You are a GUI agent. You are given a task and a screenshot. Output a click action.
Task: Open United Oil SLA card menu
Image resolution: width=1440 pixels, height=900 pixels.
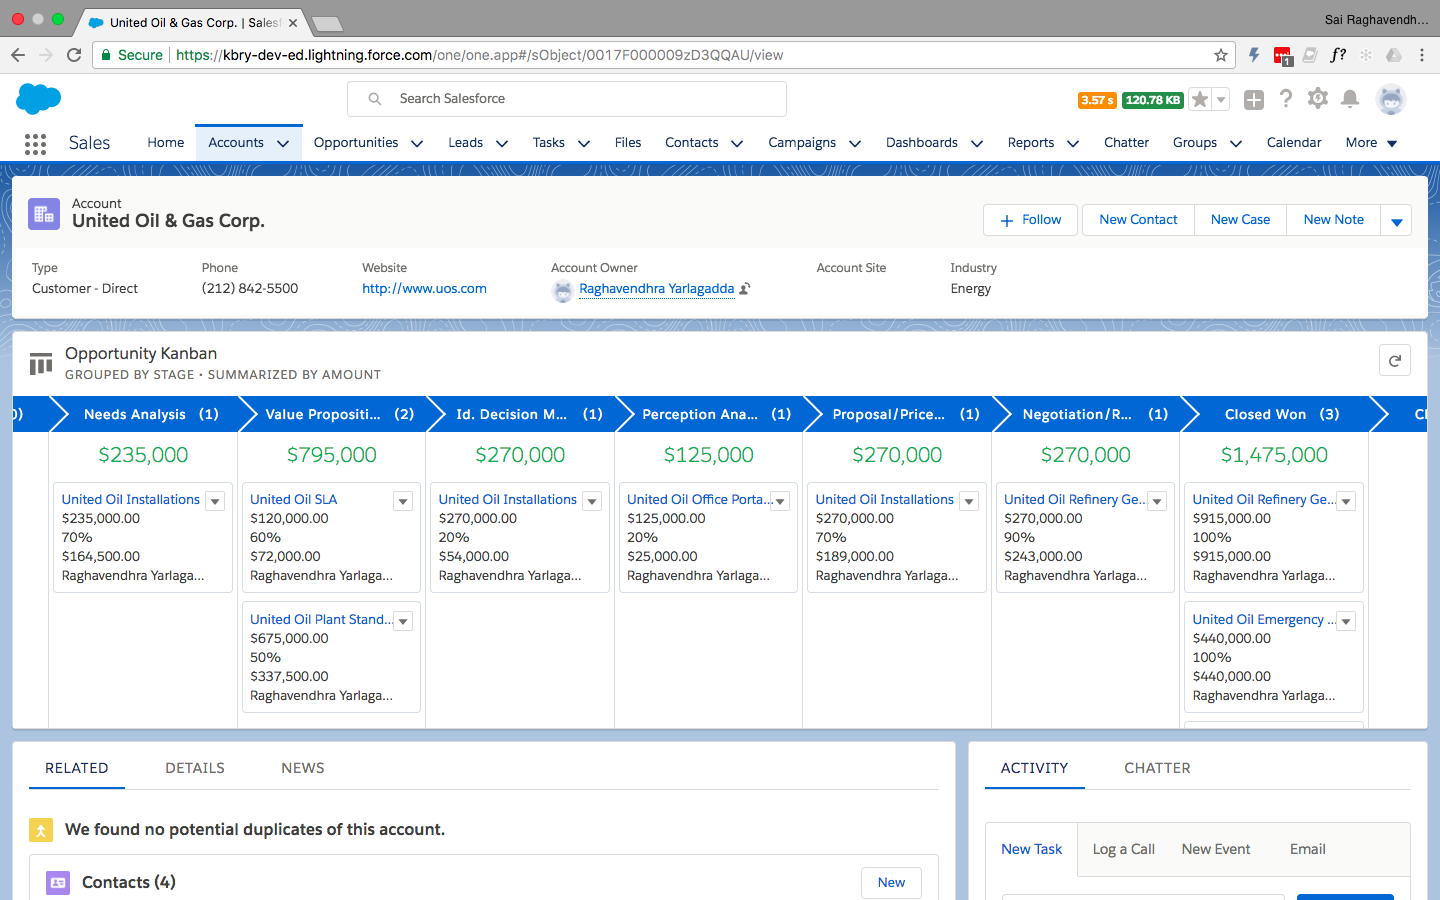click(x=403, y=502)
